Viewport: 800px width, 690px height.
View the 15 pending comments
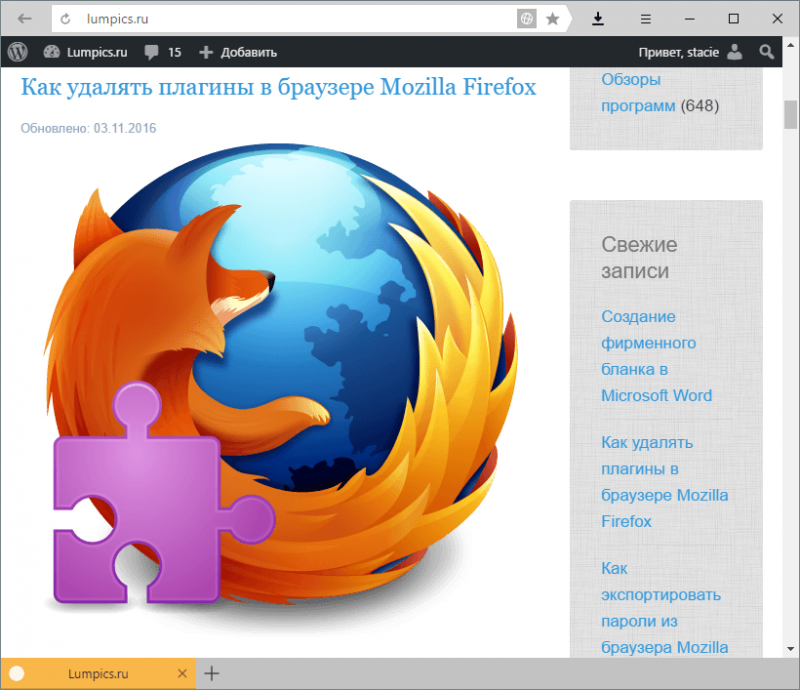click(x=163, y=52)
